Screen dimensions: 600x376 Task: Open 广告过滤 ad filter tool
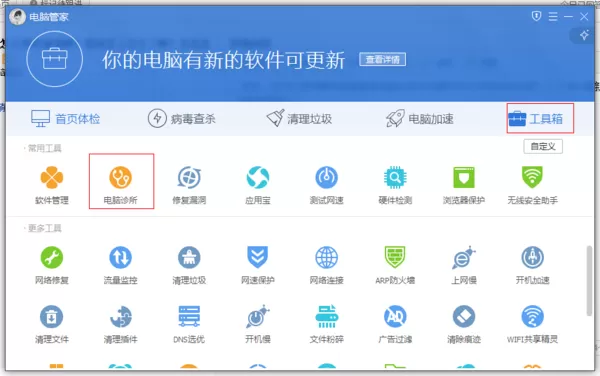tap(395, 324)
